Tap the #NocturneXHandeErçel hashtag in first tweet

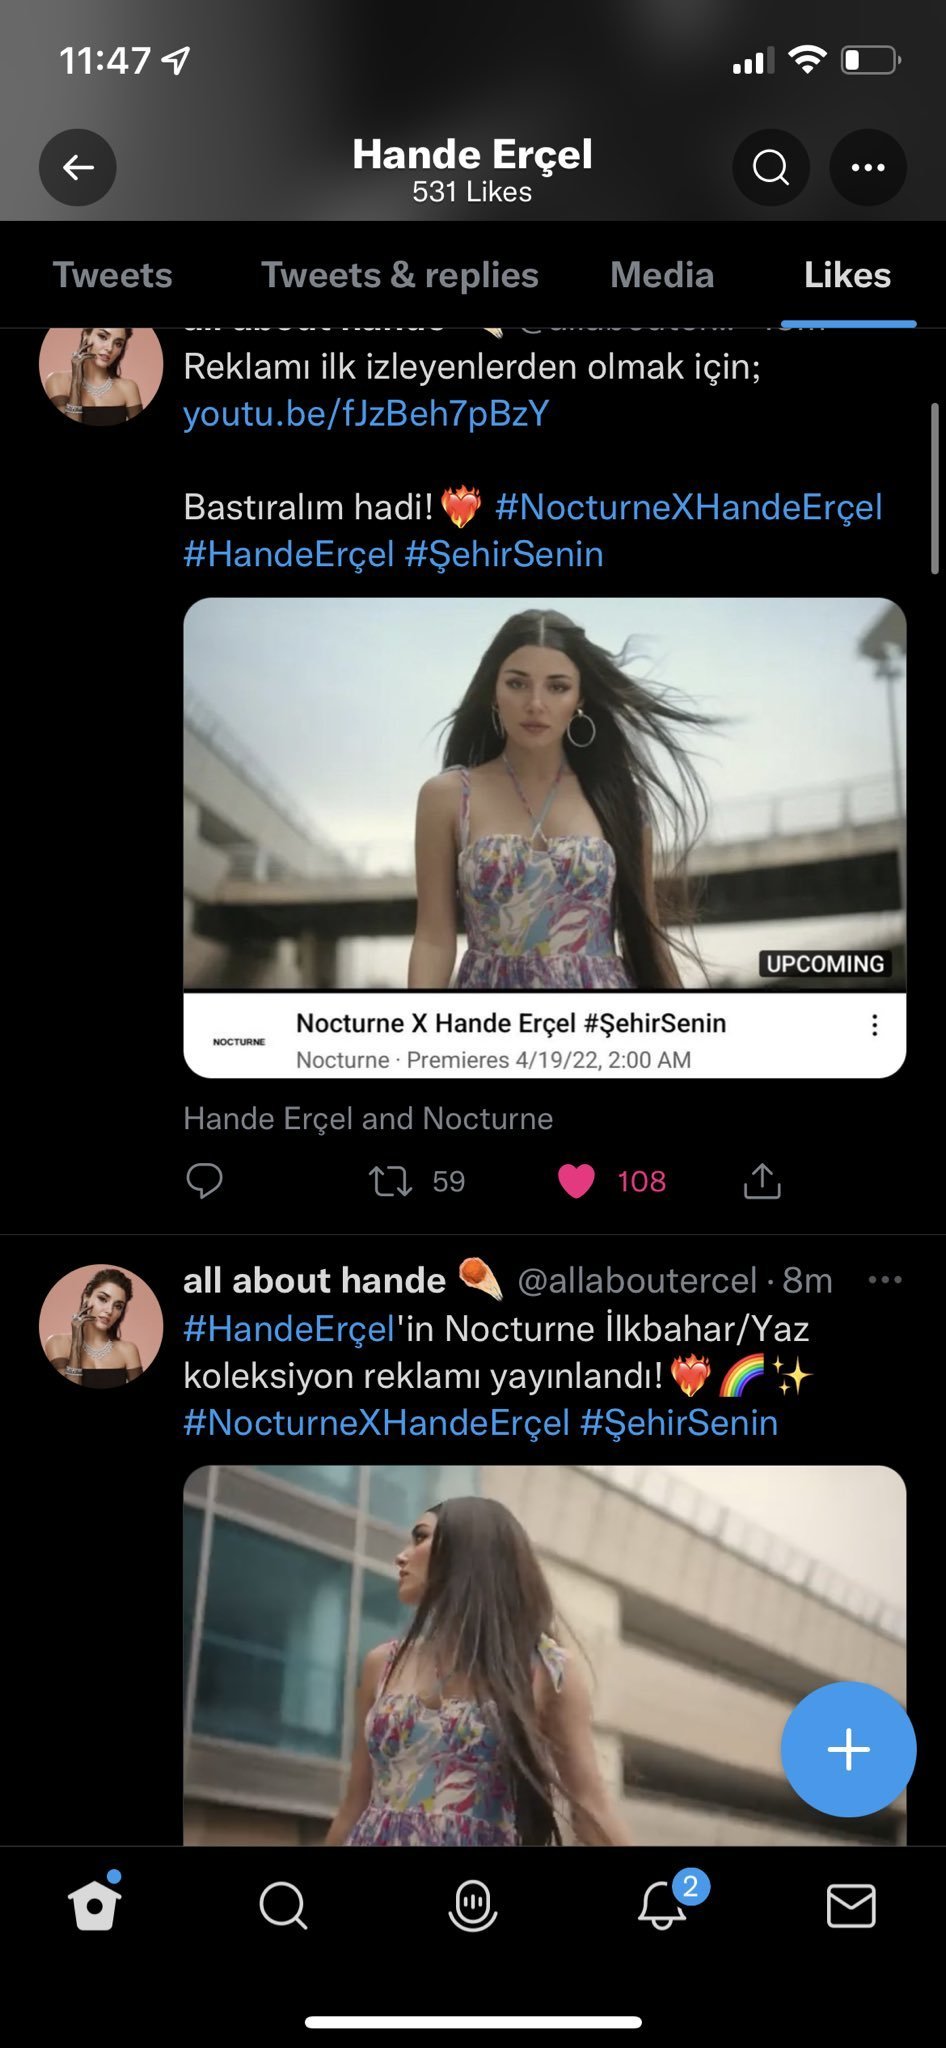coord(689,507)
